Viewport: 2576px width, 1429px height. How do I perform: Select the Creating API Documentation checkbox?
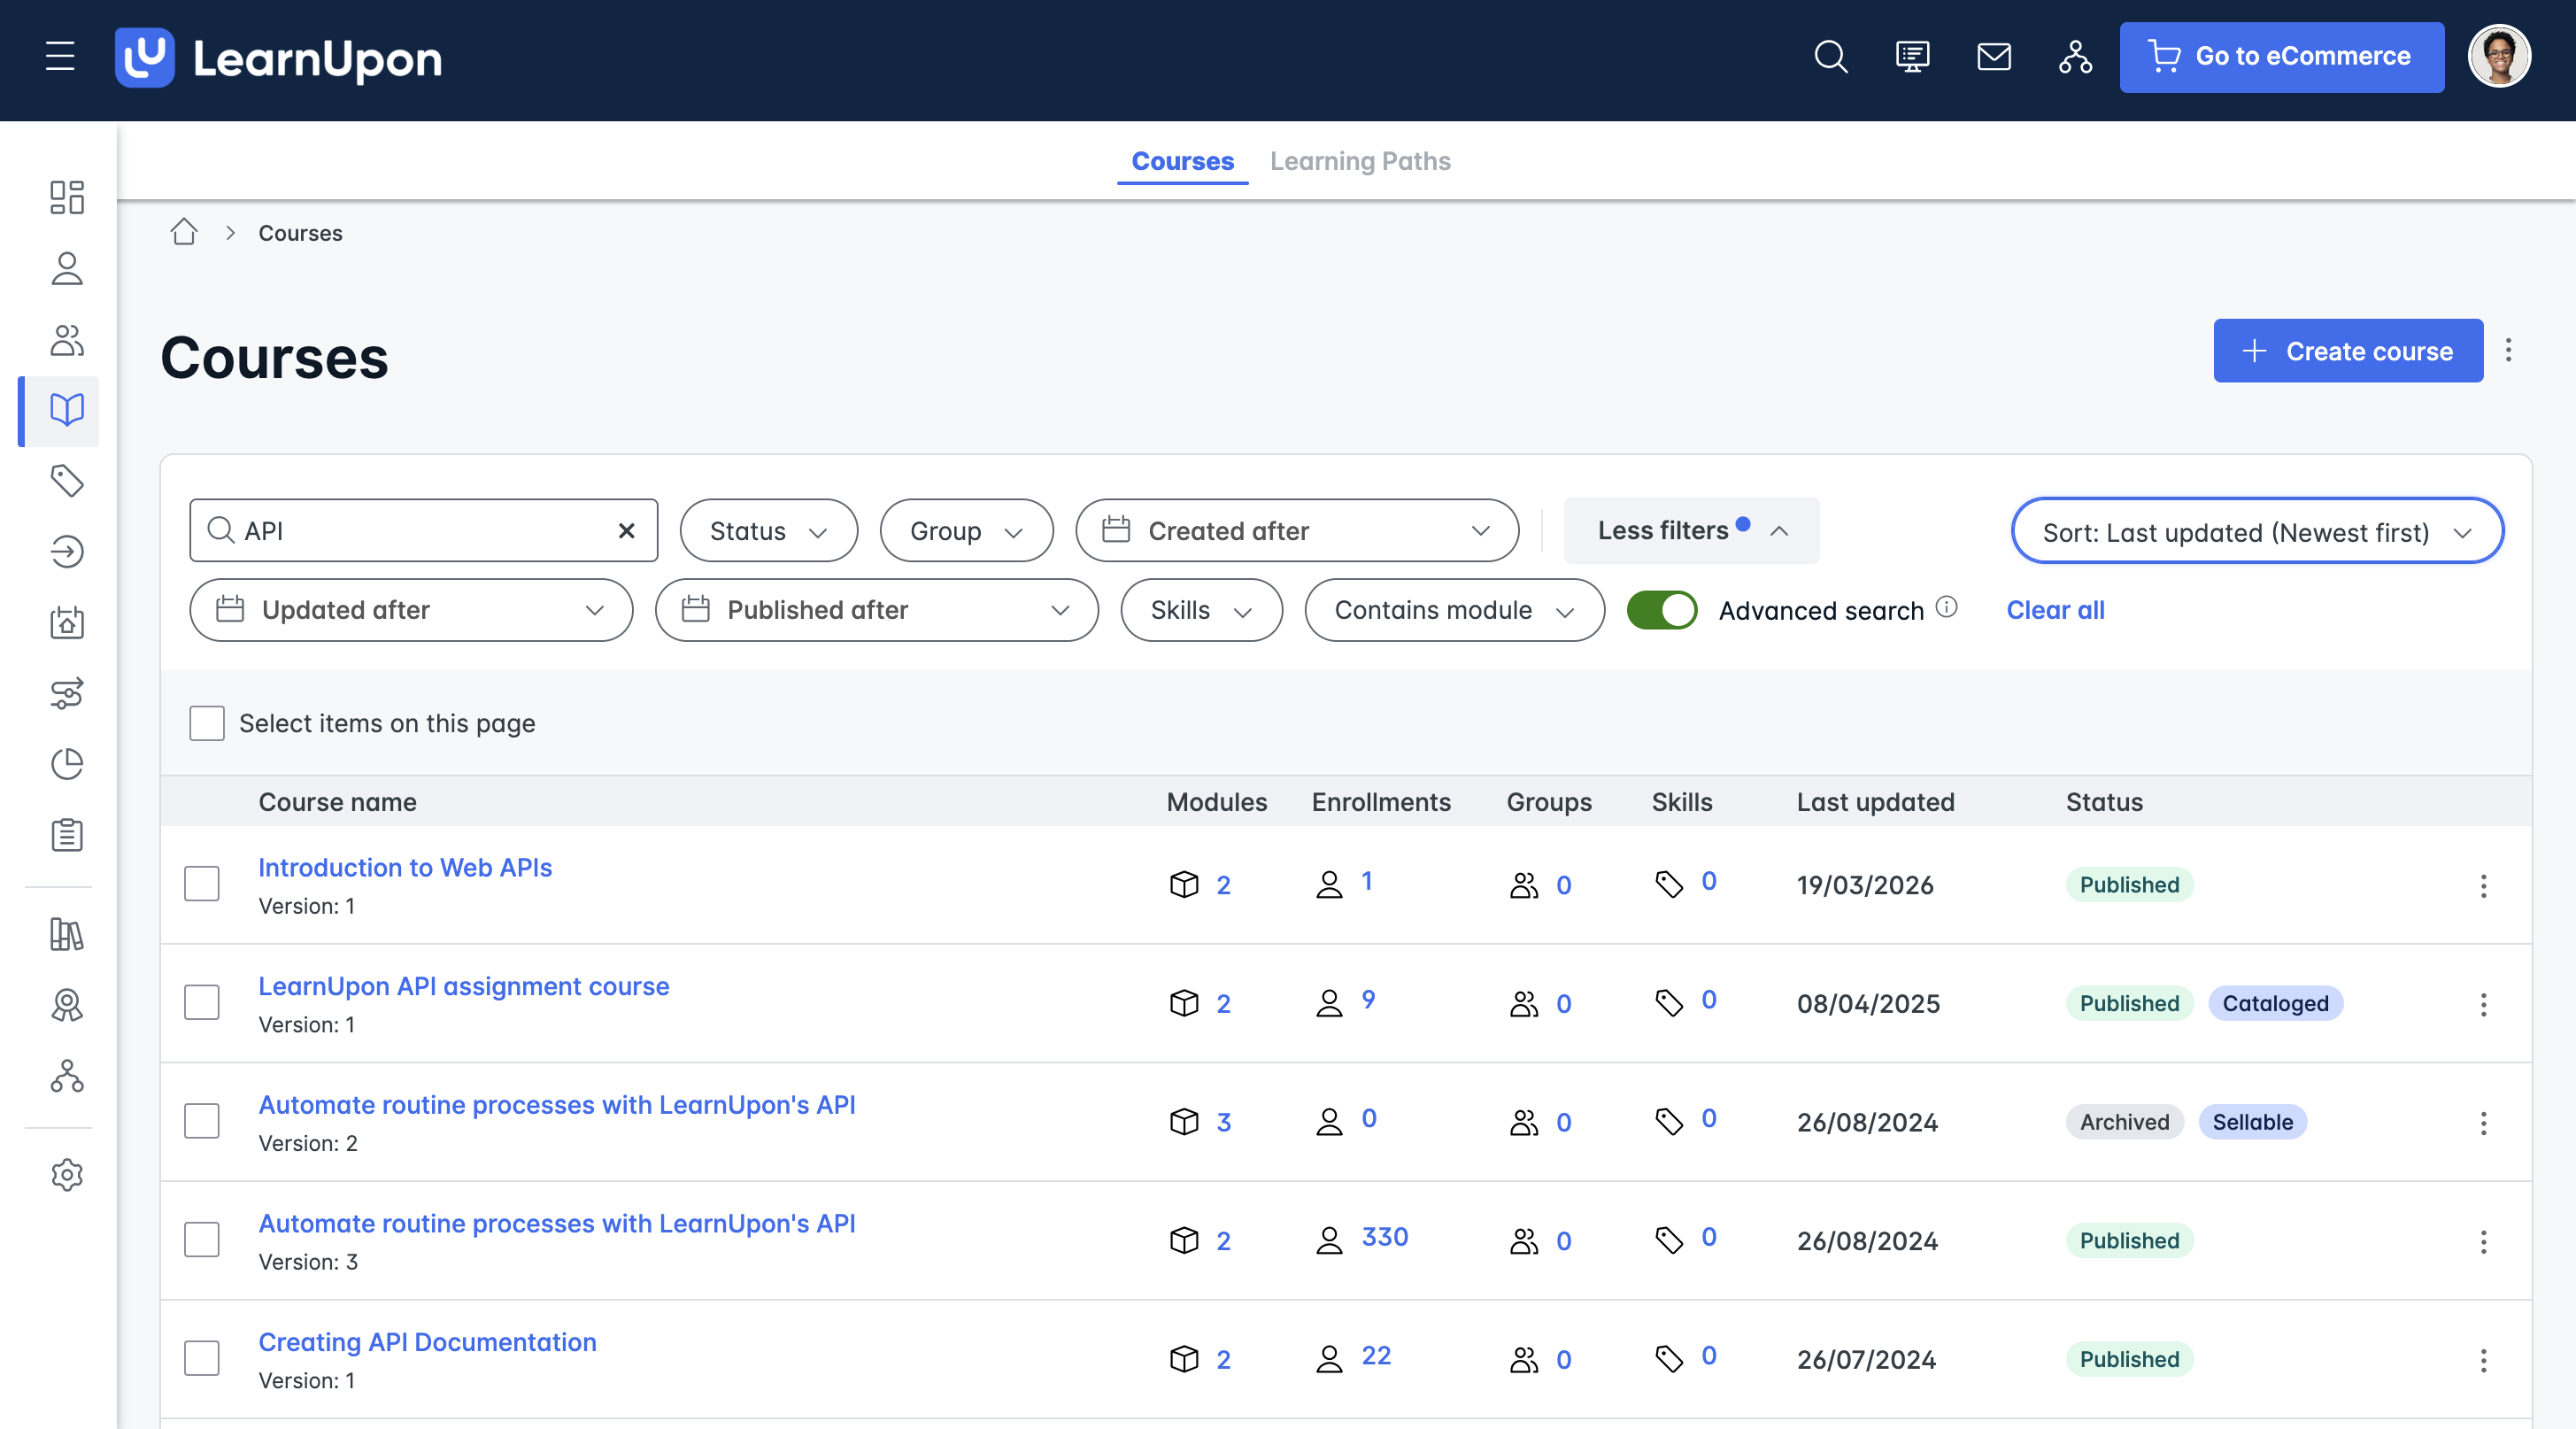coord(202,1358)
